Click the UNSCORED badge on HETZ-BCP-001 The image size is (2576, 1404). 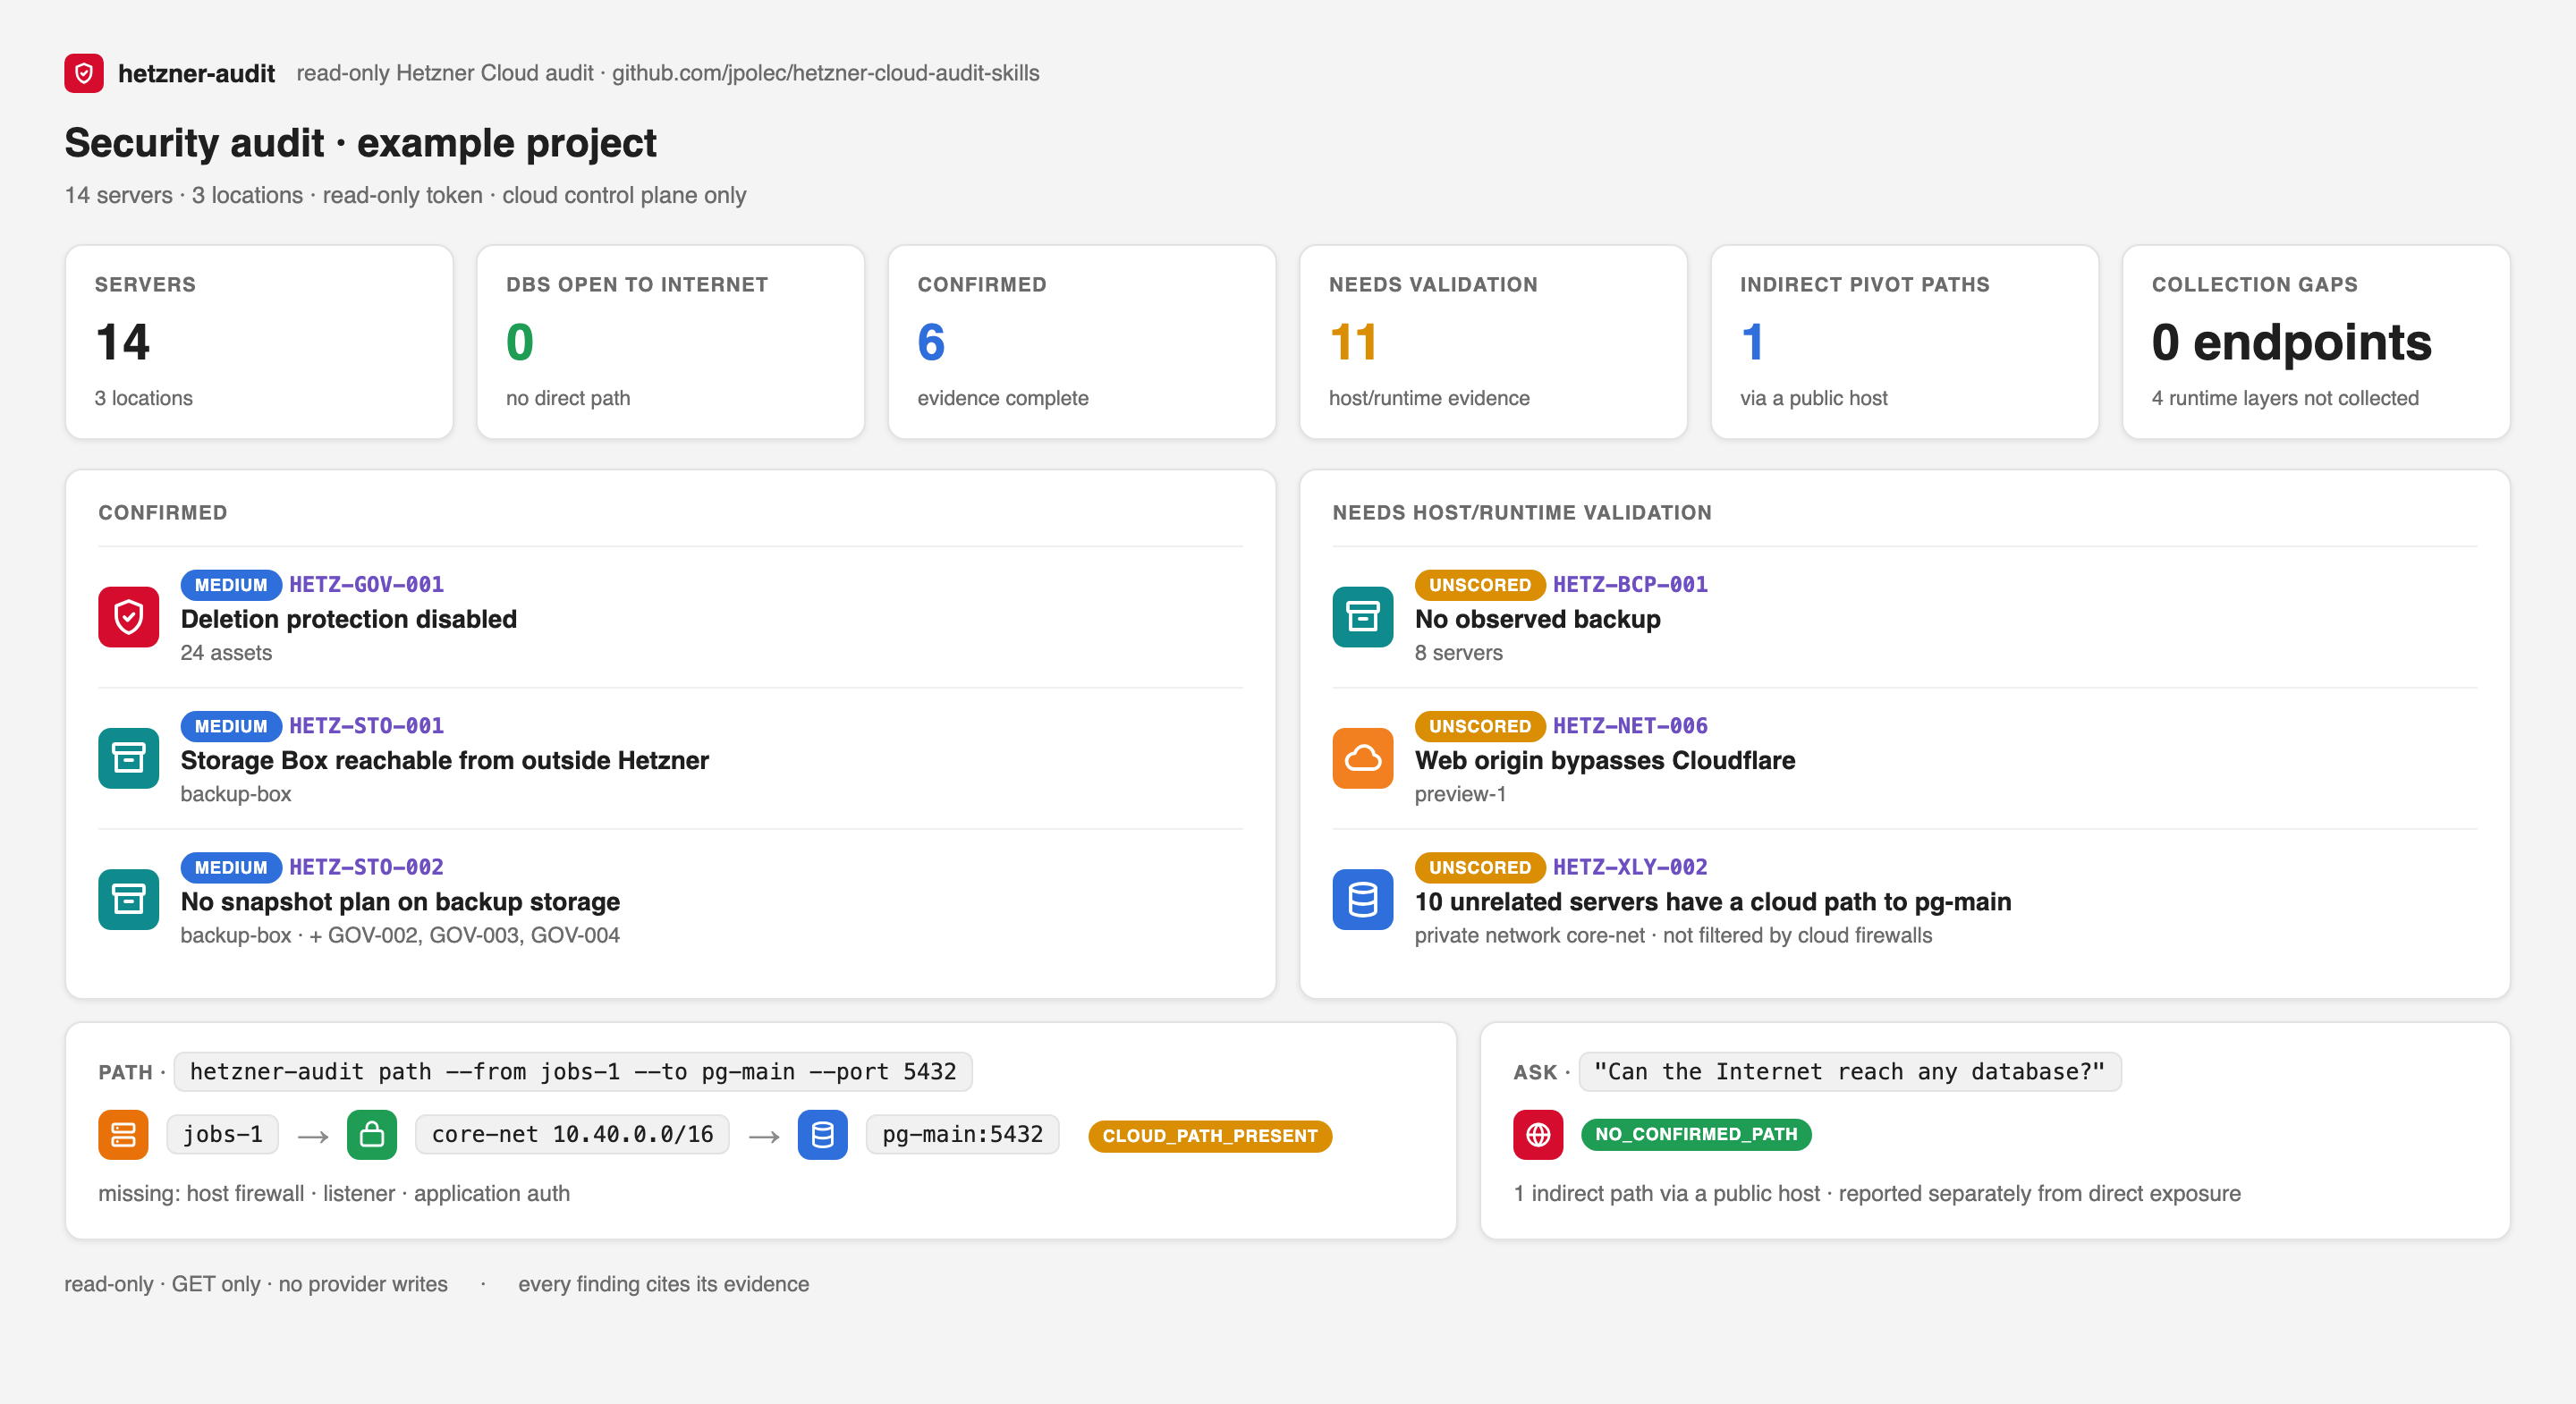tap(1480, 585)
